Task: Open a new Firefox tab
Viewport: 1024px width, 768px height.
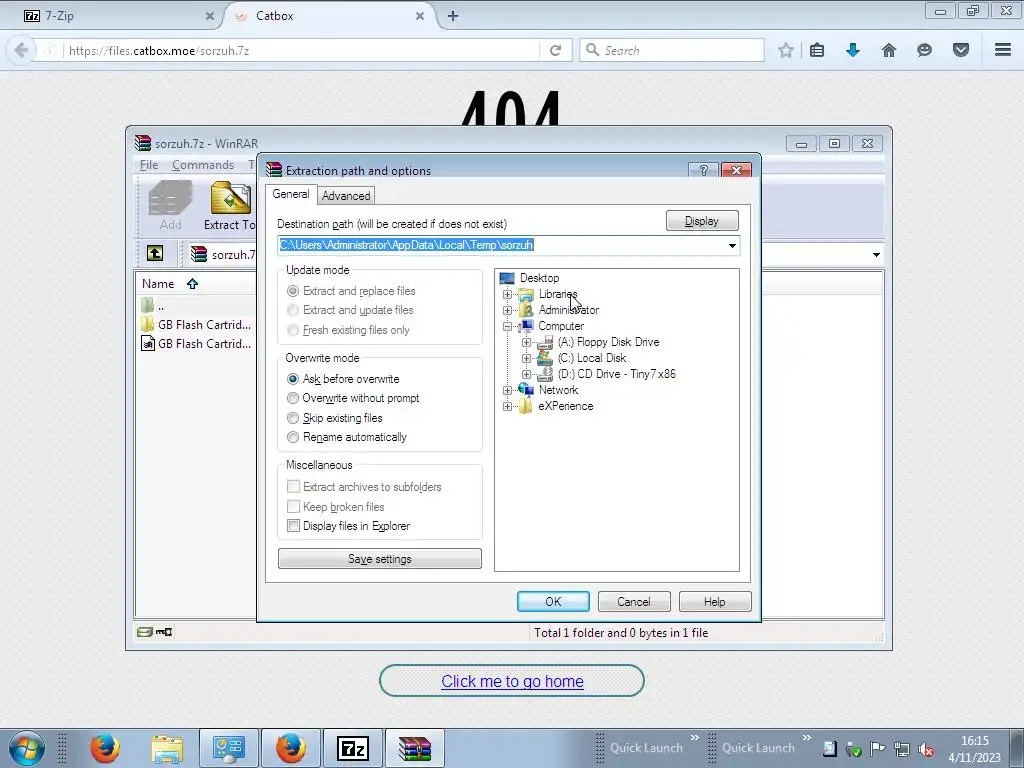Action: tap(453, 16)
